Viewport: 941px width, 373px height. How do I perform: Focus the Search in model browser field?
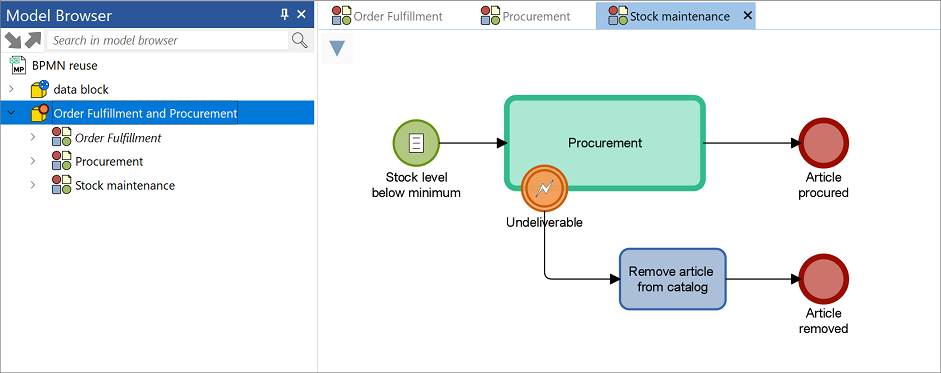(x=168, y=40)
